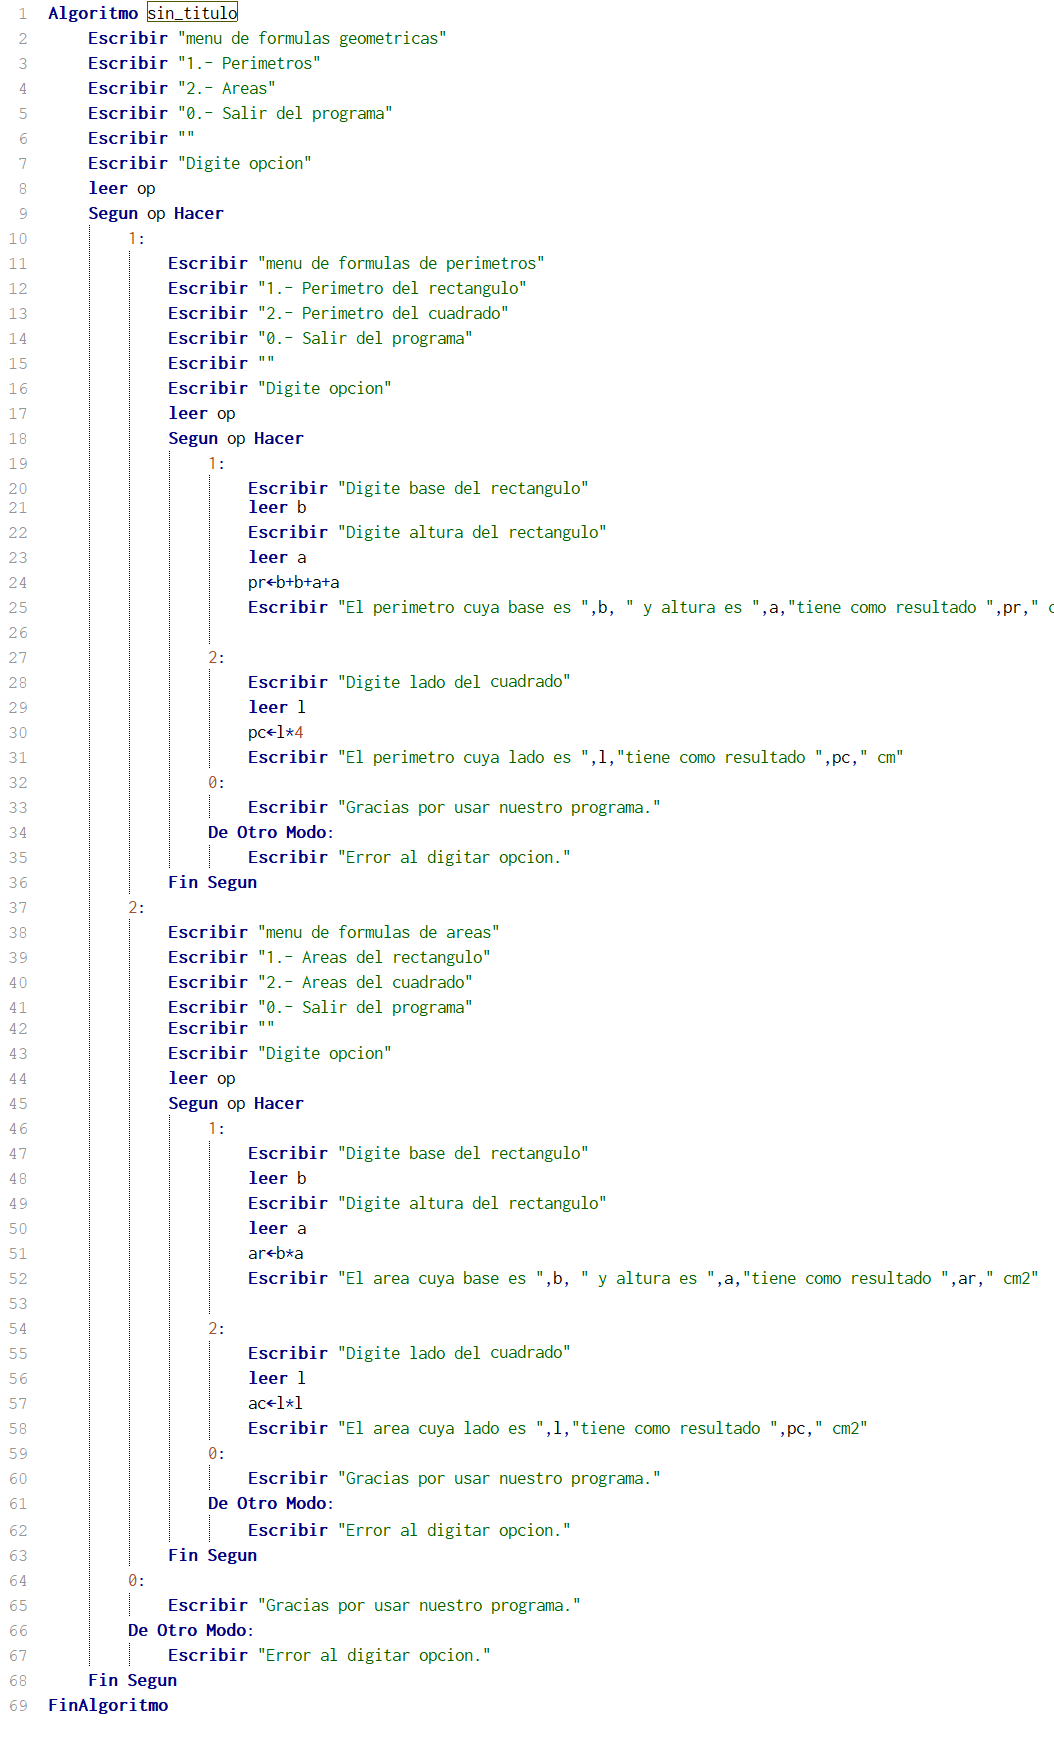Viewport: 1054px width, 1758px height.
Task: Click the ar←b*a area formula
Action: pyautogui.click(x=275, y=1253)
